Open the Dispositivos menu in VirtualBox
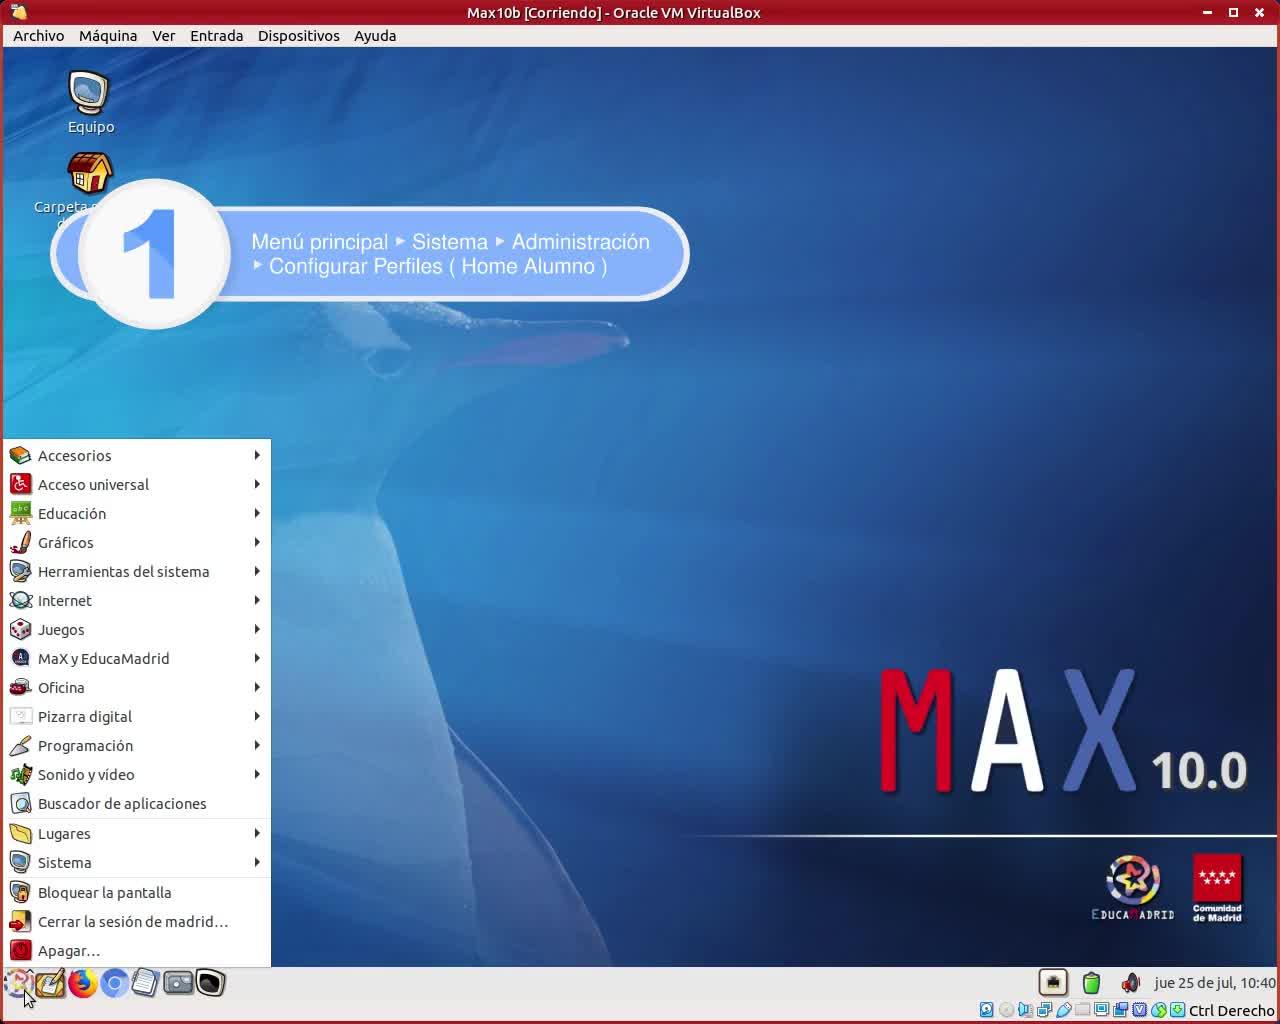 point(298,35)
